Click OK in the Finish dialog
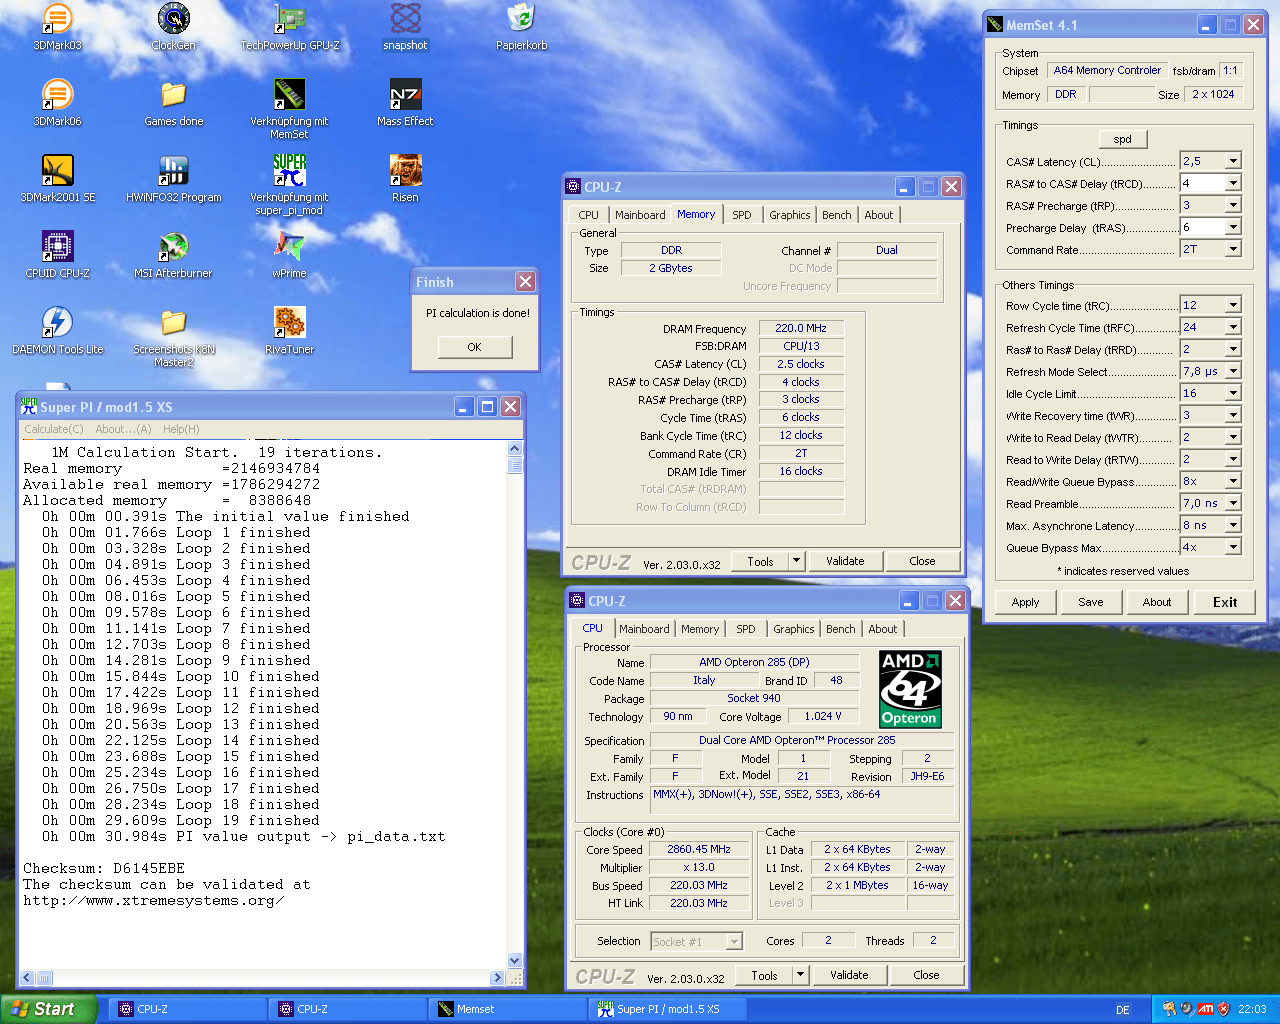This screenshot has height=1024, width=1280. click(x=474, y=347)
